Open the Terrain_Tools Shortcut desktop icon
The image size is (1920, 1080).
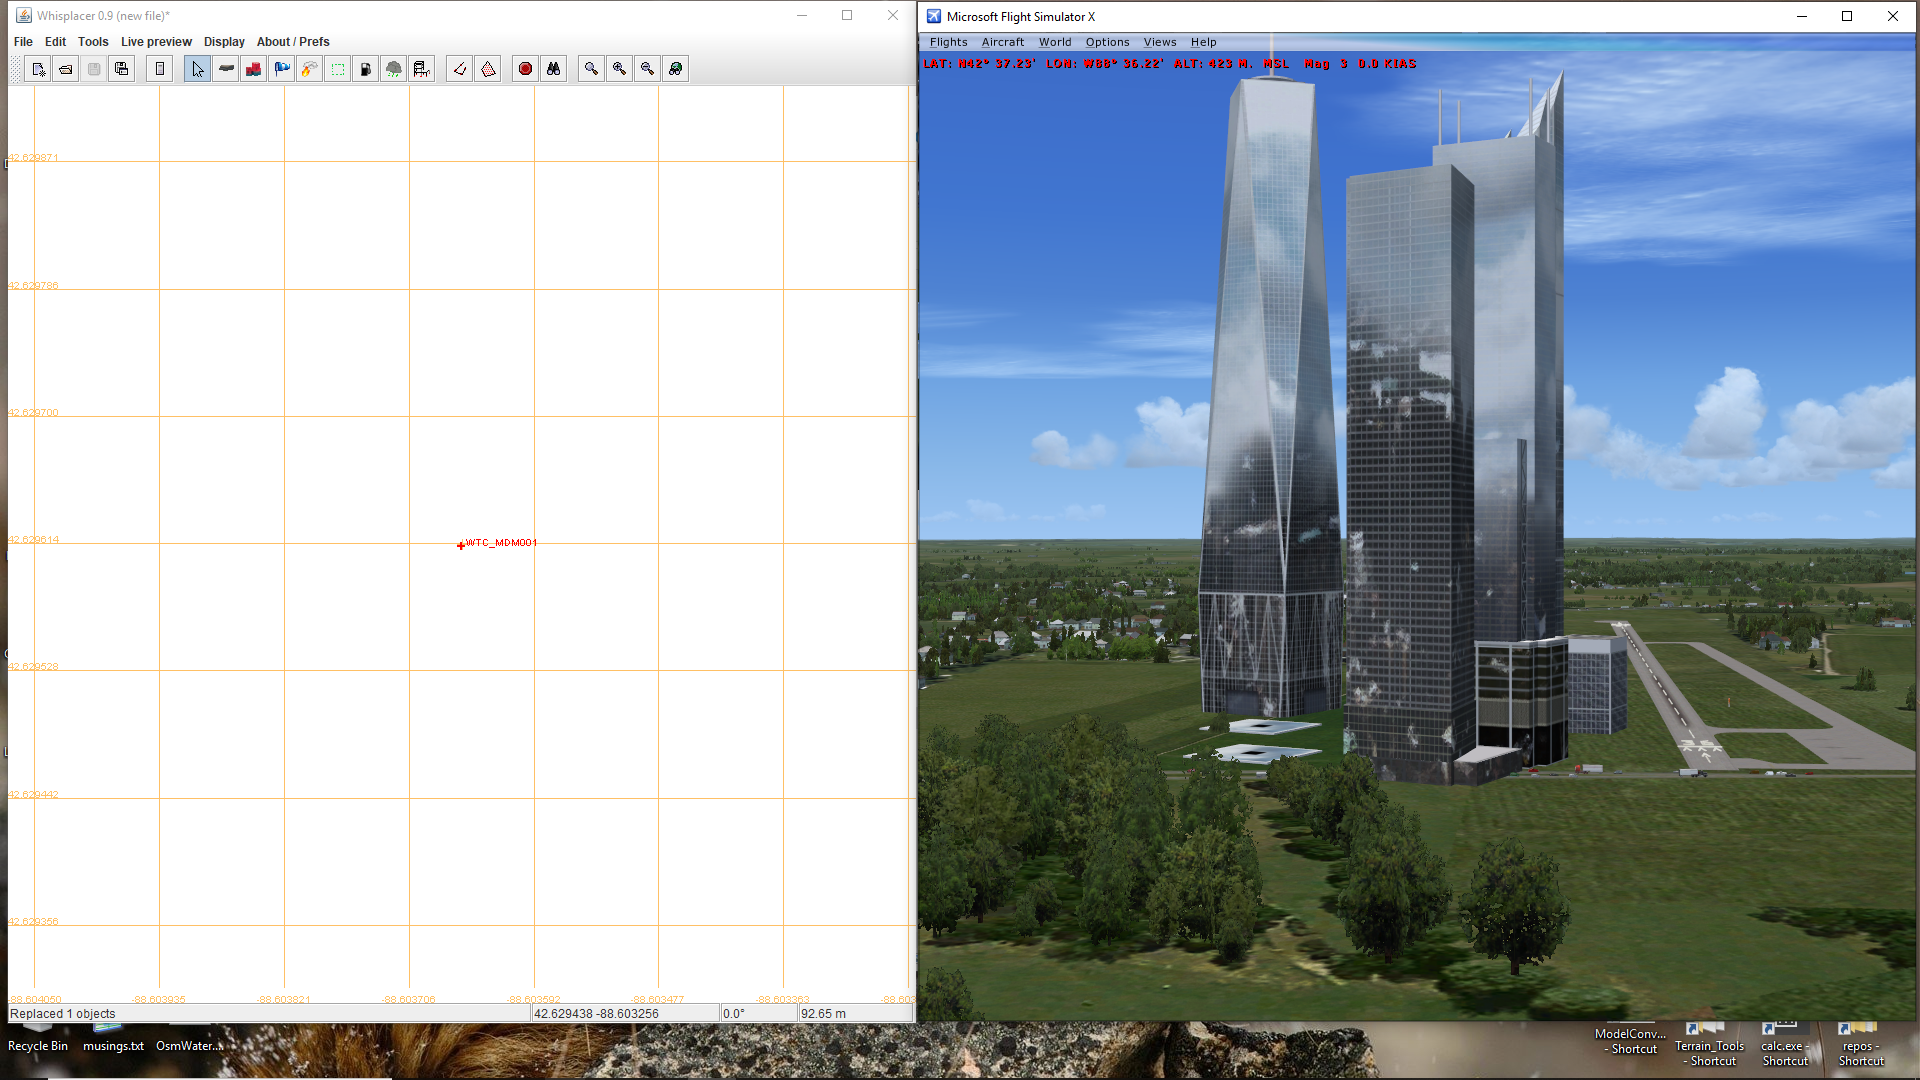(1709, 1045)
